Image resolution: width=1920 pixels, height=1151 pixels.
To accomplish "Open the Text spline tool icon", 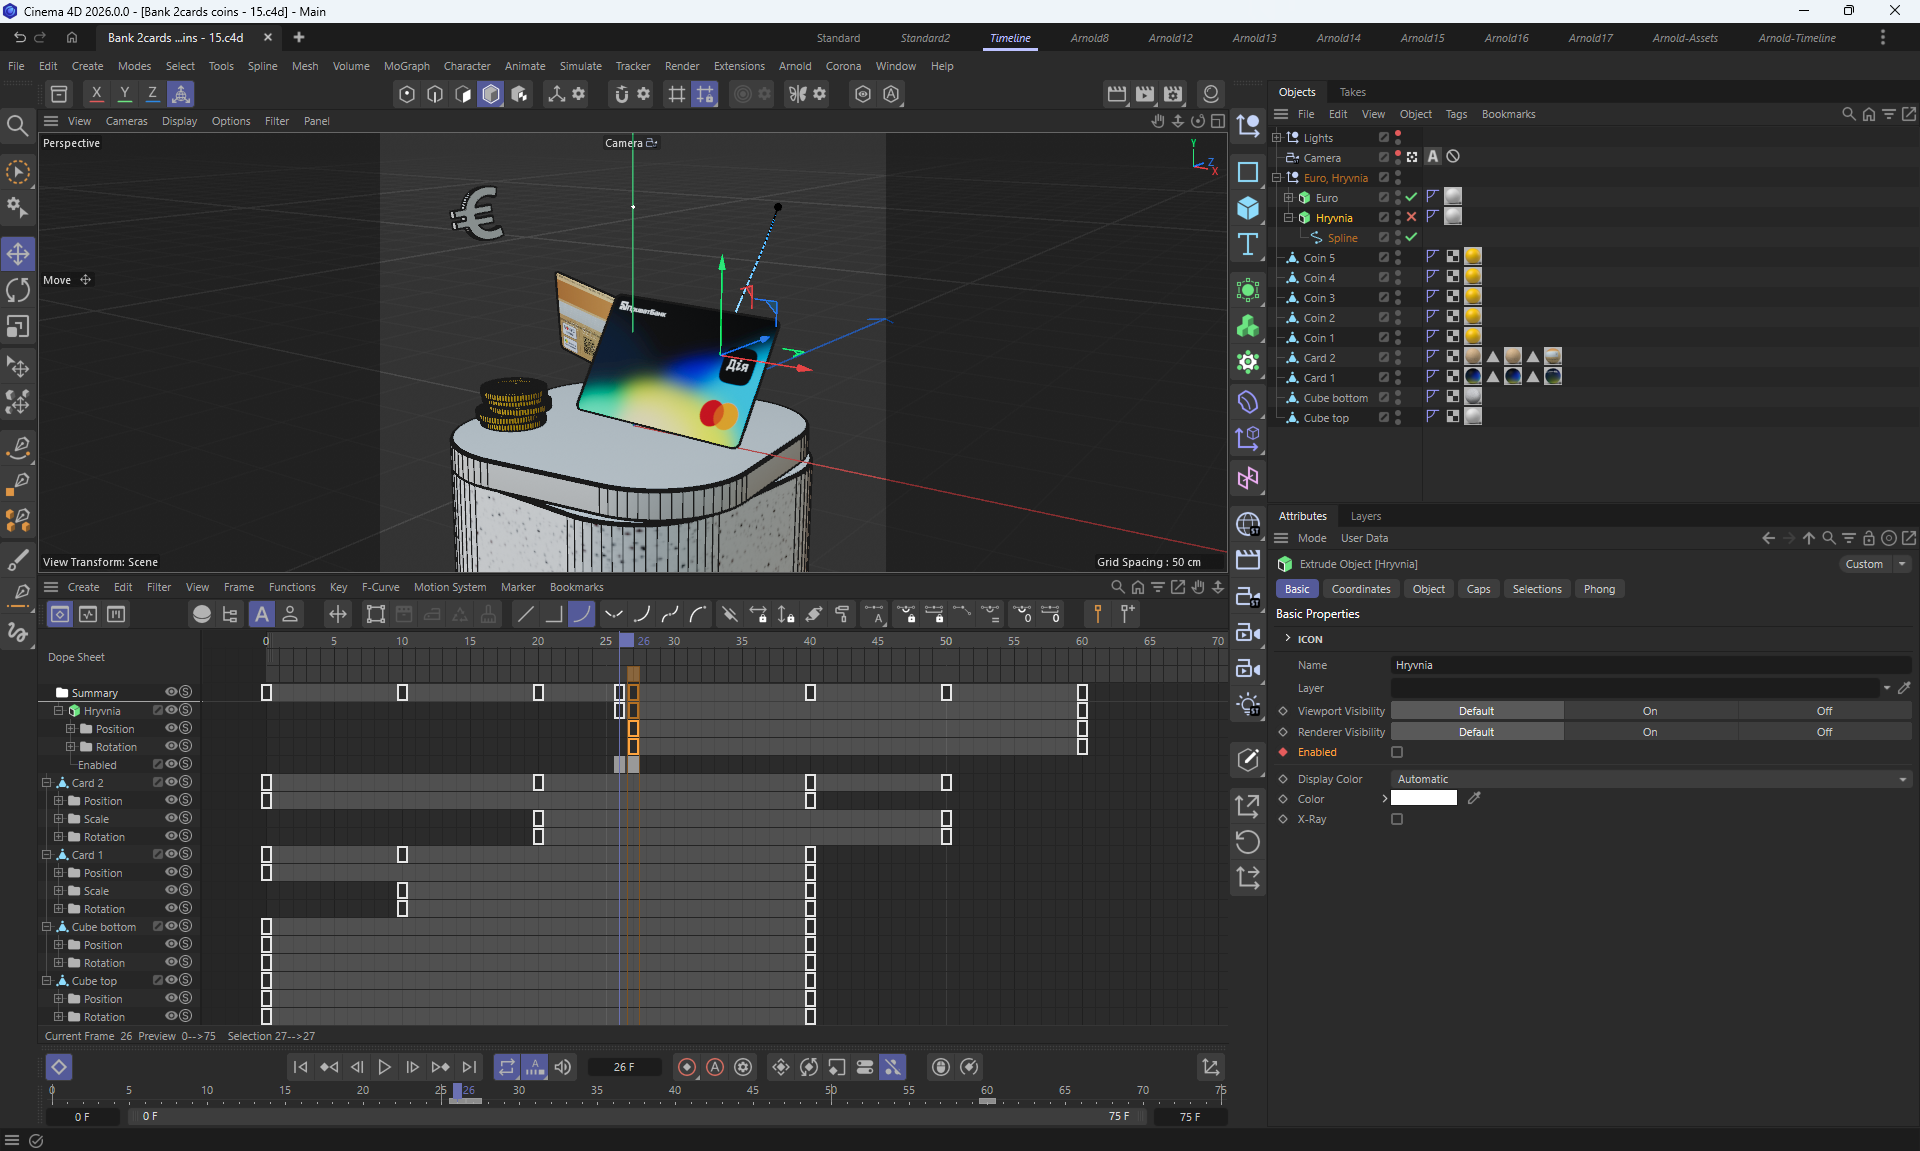I will point(1248,245).
